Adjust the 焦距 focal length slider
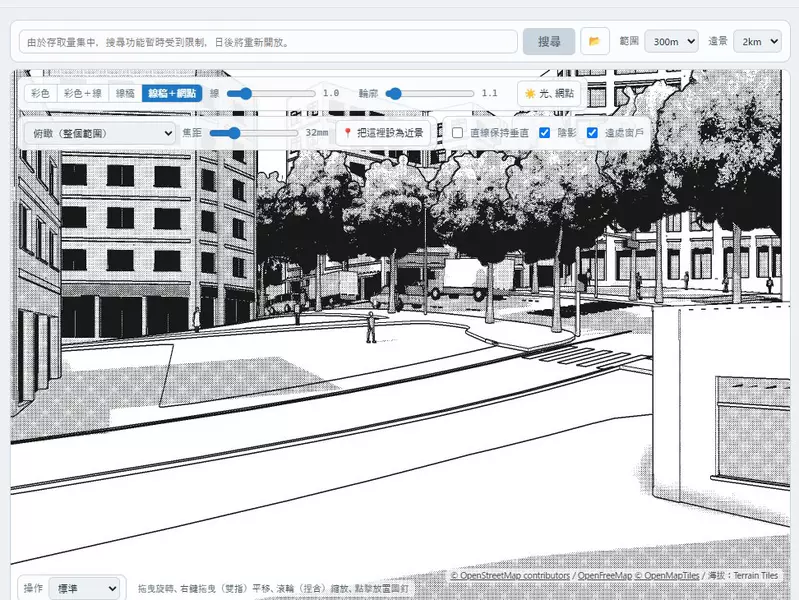 pyautogui.click(x=254, y=133)
